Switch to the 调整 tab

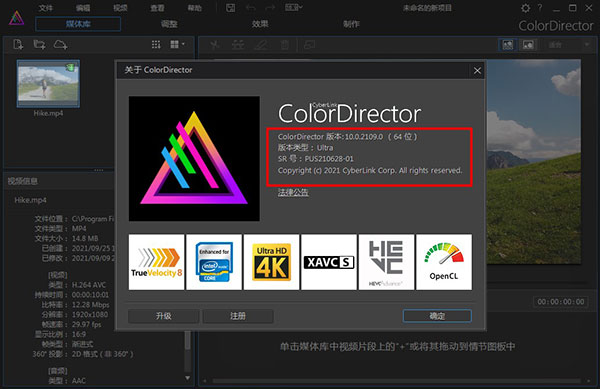click(x=169, y=24)
